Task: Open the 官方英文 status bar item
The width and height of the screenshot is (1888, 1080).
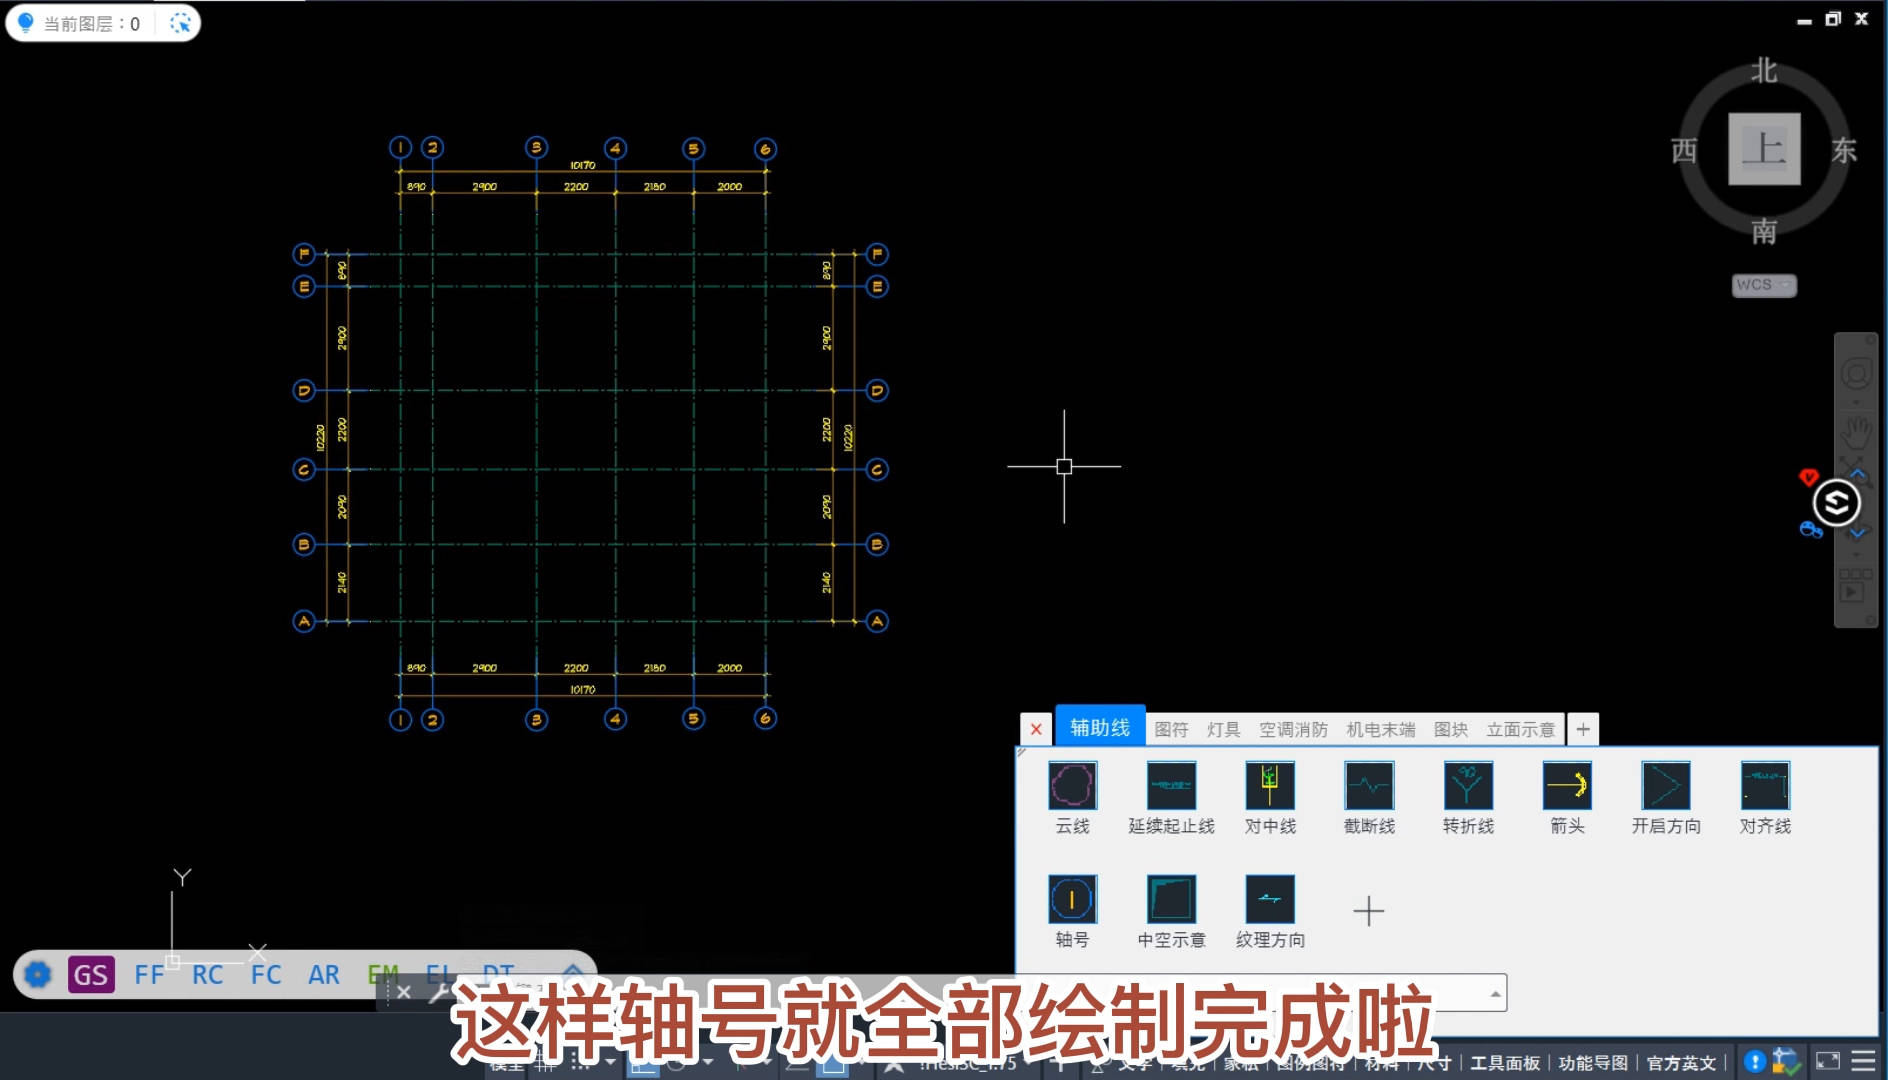Action: [x=1681, y=1063]
